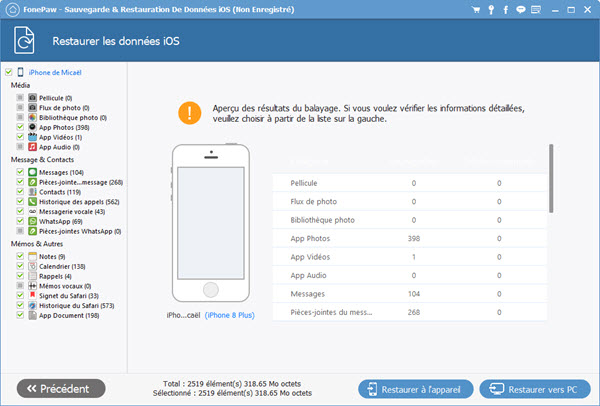600x406 pixels.
Task: Click the Notes icon in sidebar
Action: click(x=33, y=256)
